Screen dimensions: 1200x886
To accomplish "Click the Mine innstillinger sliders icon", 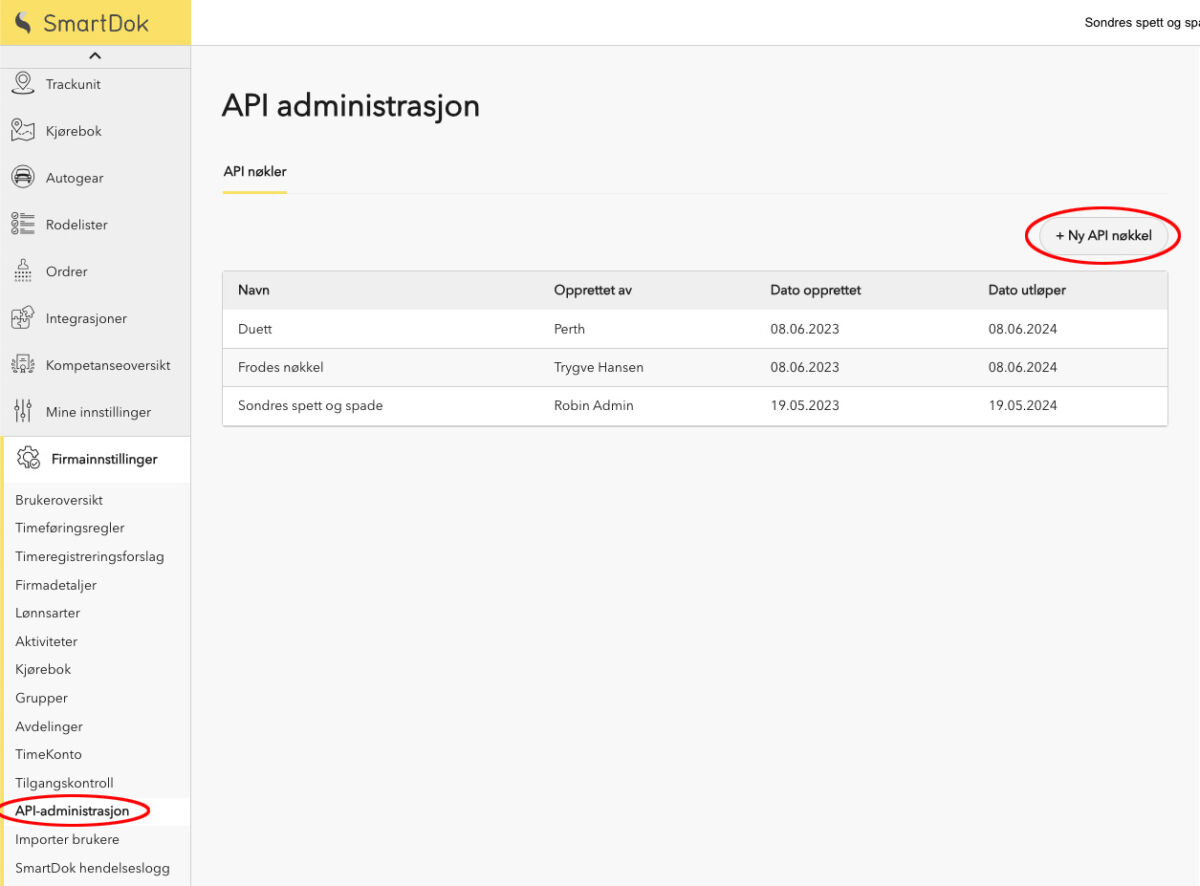I will [x=23, y=411].
